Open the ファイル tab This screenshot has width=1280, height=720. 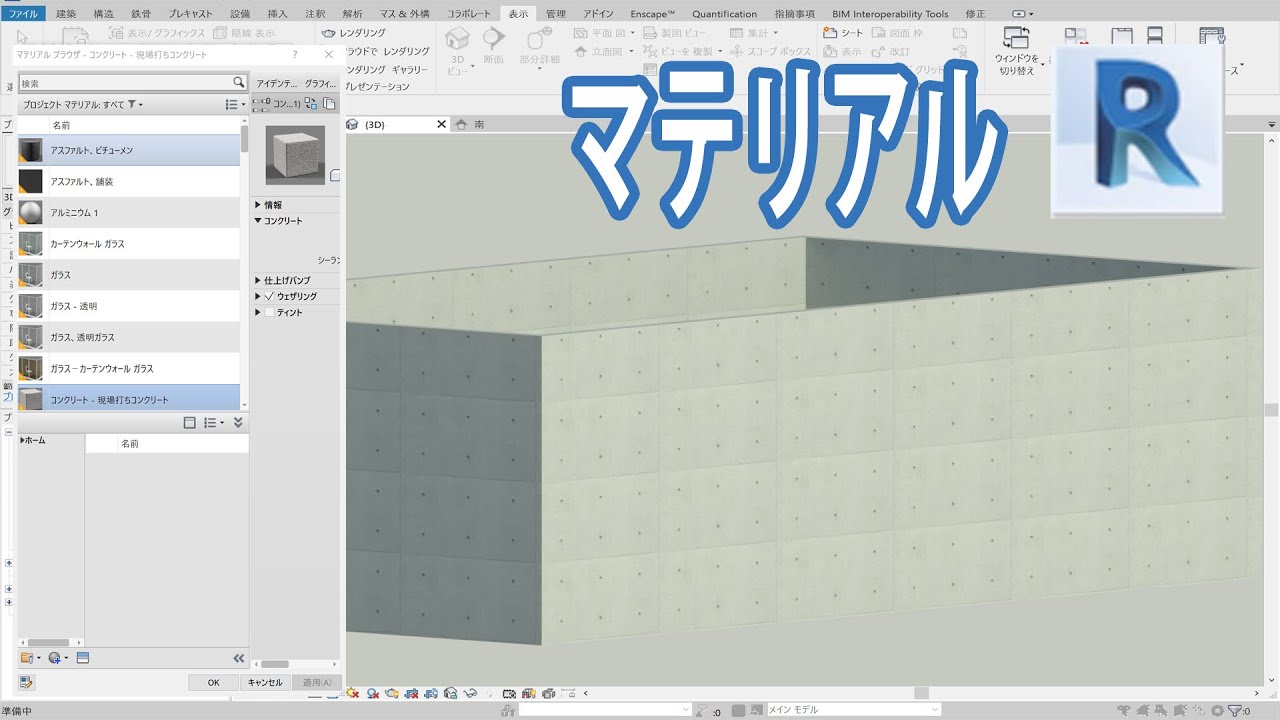(x=23, y=14)
